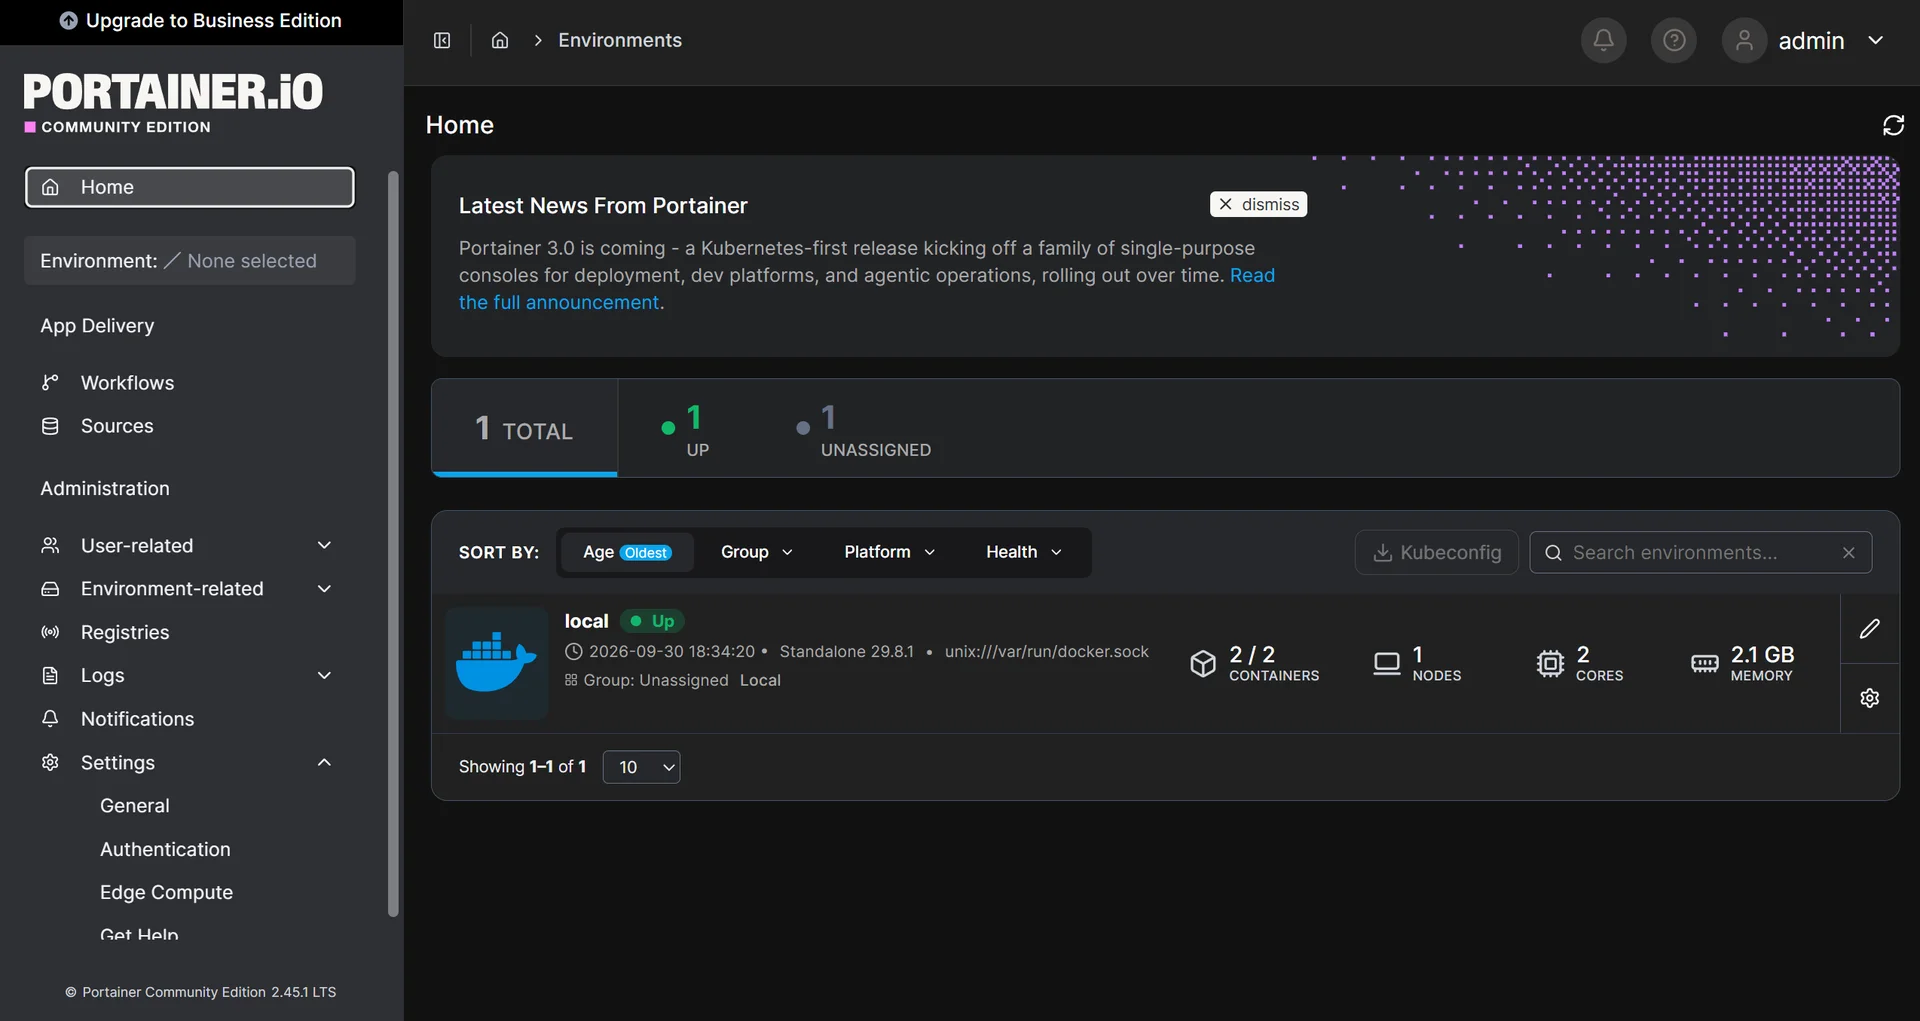1920x1021 pixels.
Task: Toggle sort by Age Oldest
Action: coord(627,552)
